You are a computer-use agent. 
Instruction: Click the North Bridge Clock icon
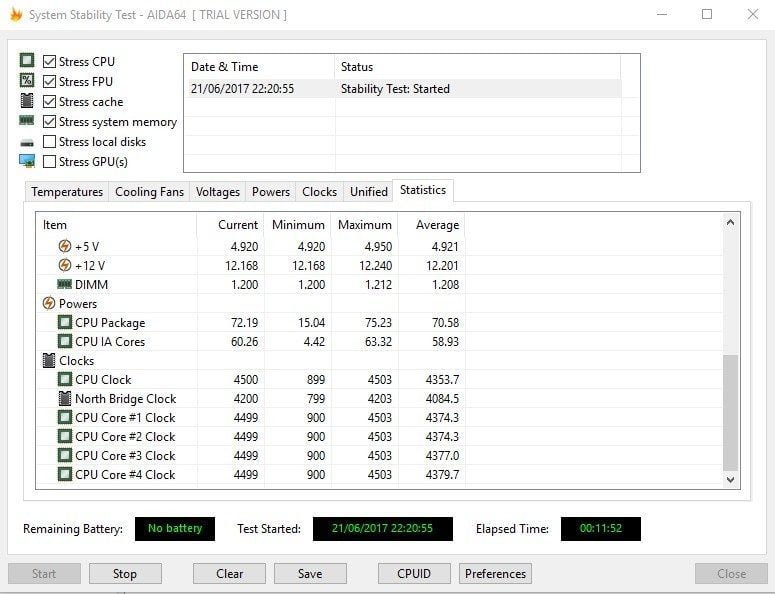pyautogui.click(x=65, y=398)
